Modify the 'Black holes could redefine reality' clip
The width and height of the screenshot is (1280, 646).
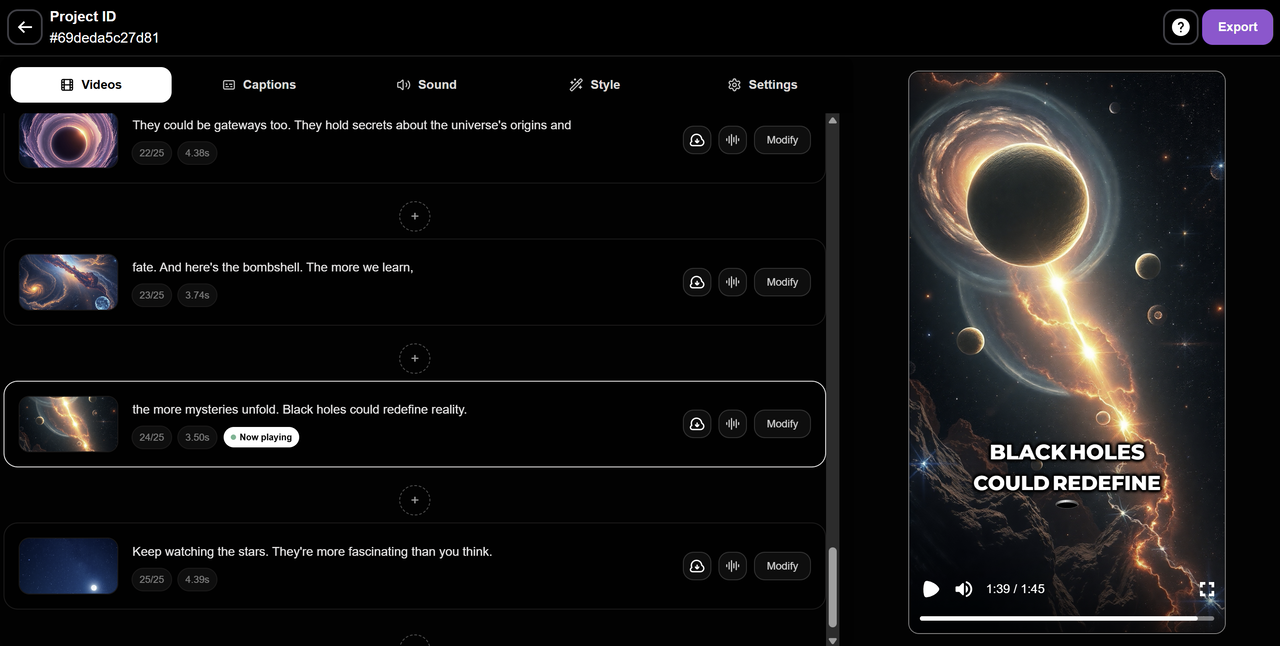(x=781, y=423)
